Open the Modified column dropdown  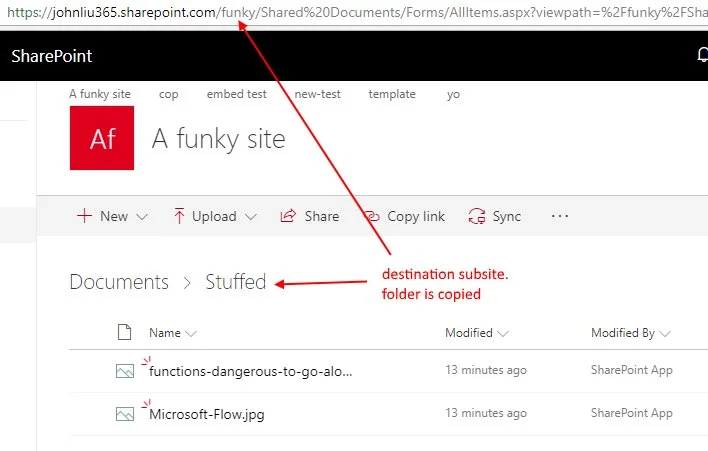pos(503,334)
